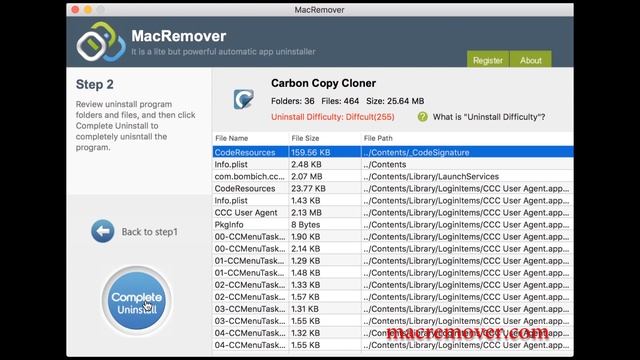The image size is (640, 360).
Task: Sort by the File Name column header
Action: pos(250,138)
